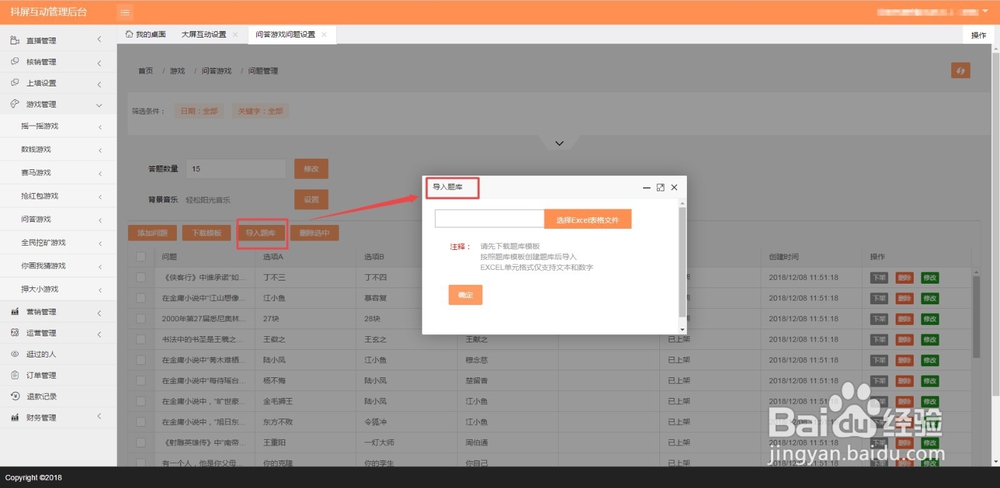Click the 上墙设置 sidebar icon
1000x488 pixels.
[15, 83]
